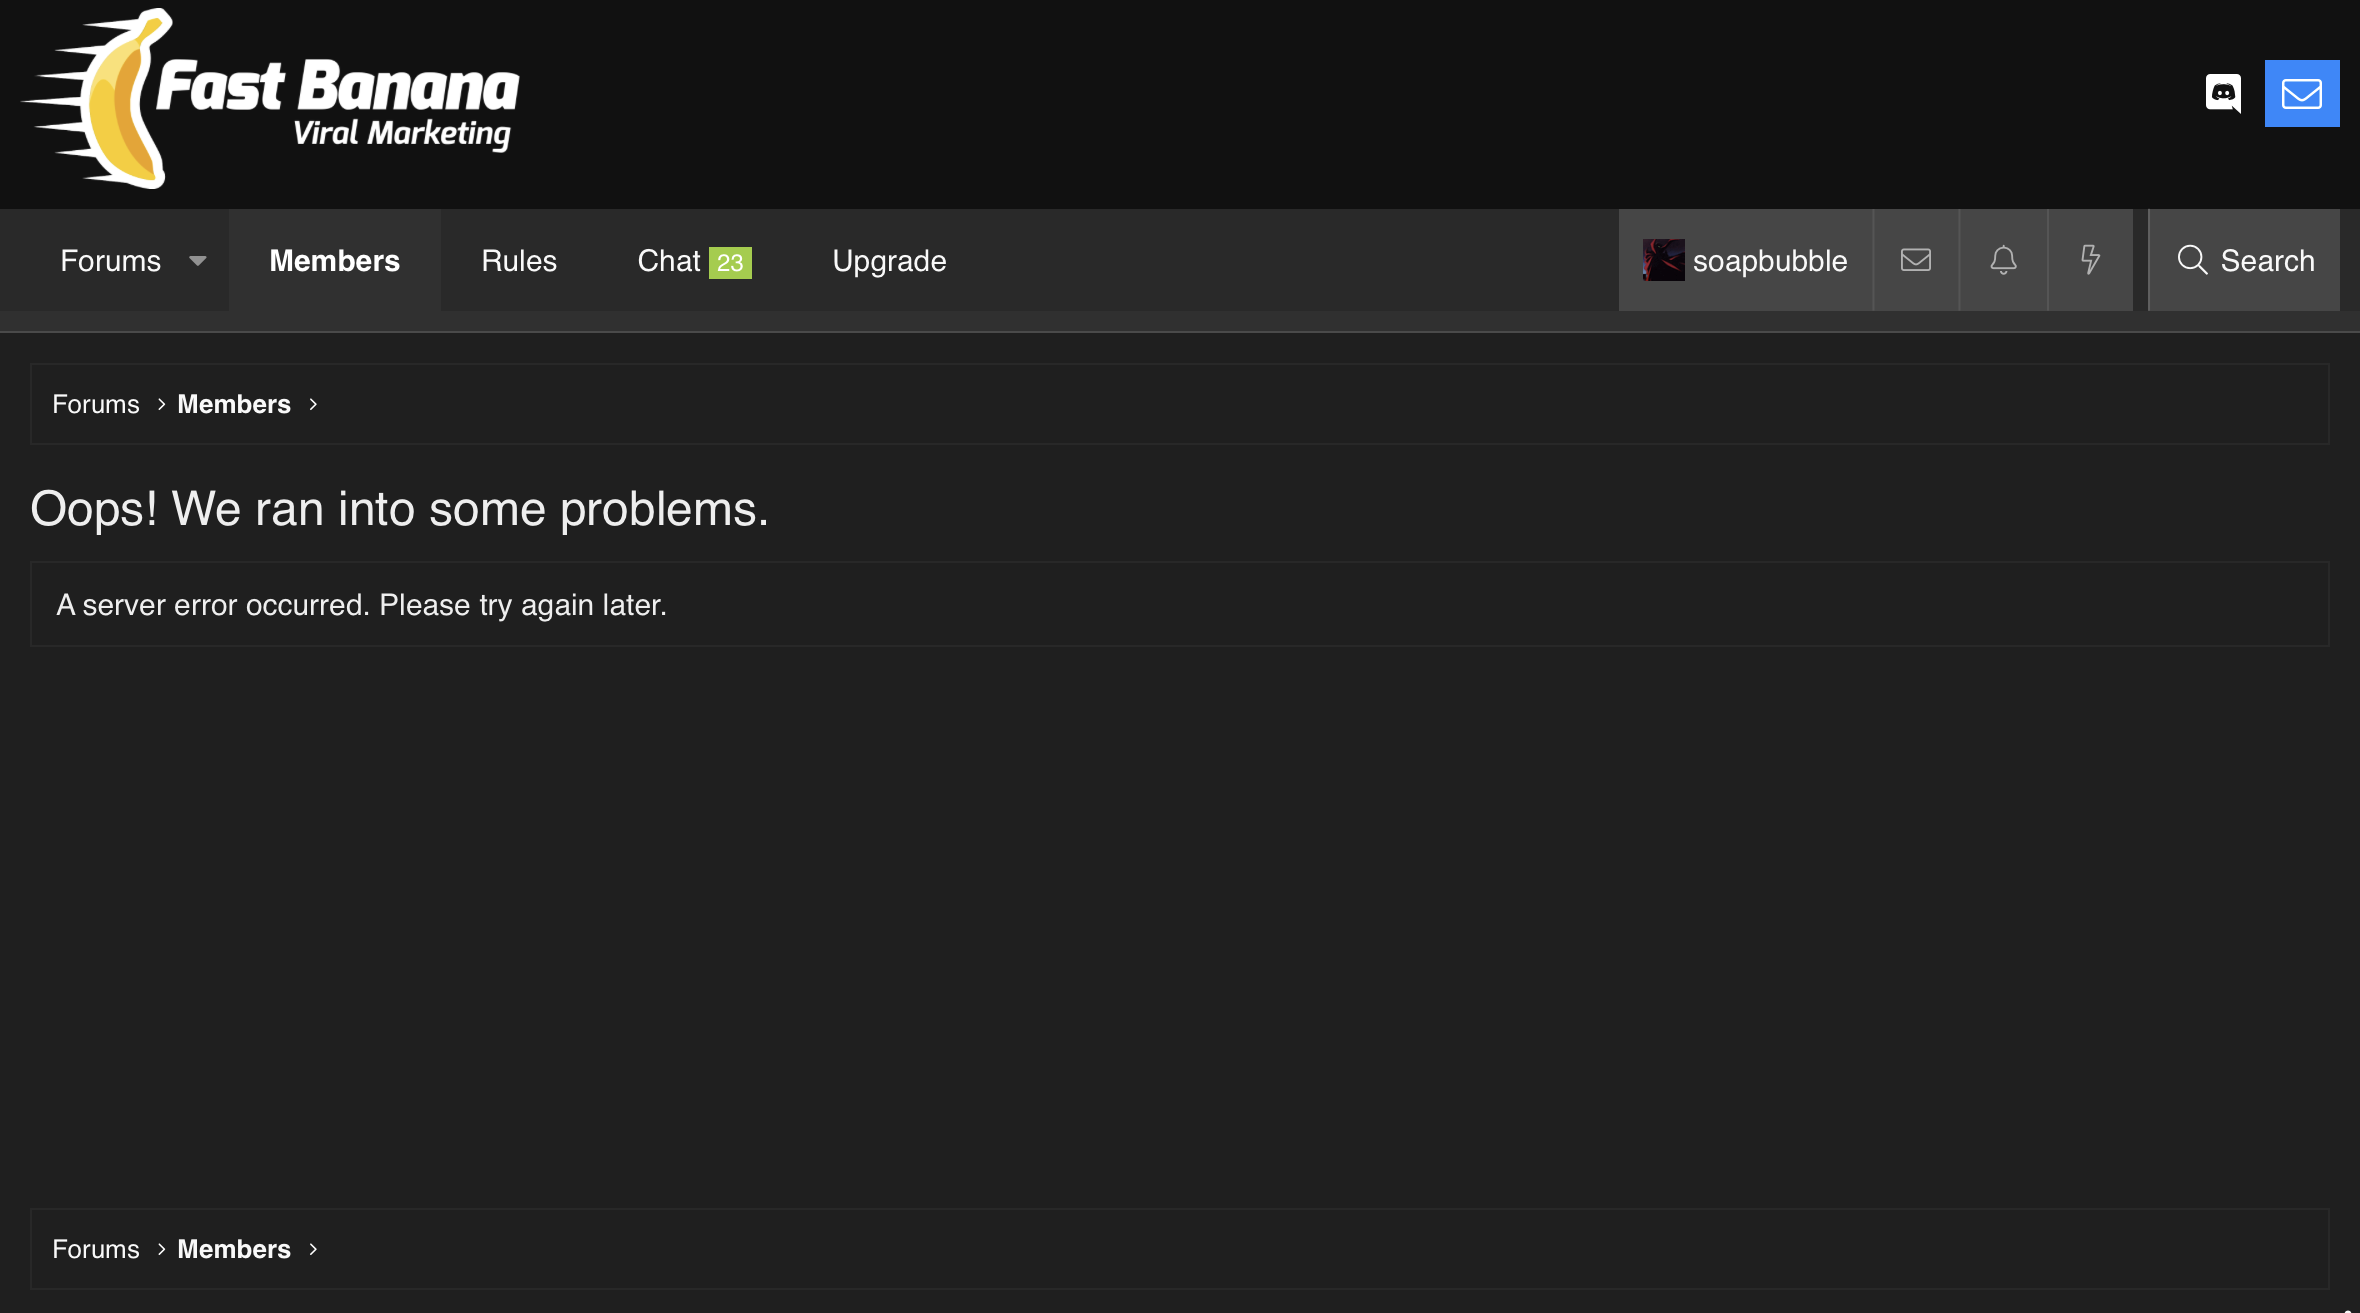
Task: Click the Discord icon in header
Action: coord(2222,94)
